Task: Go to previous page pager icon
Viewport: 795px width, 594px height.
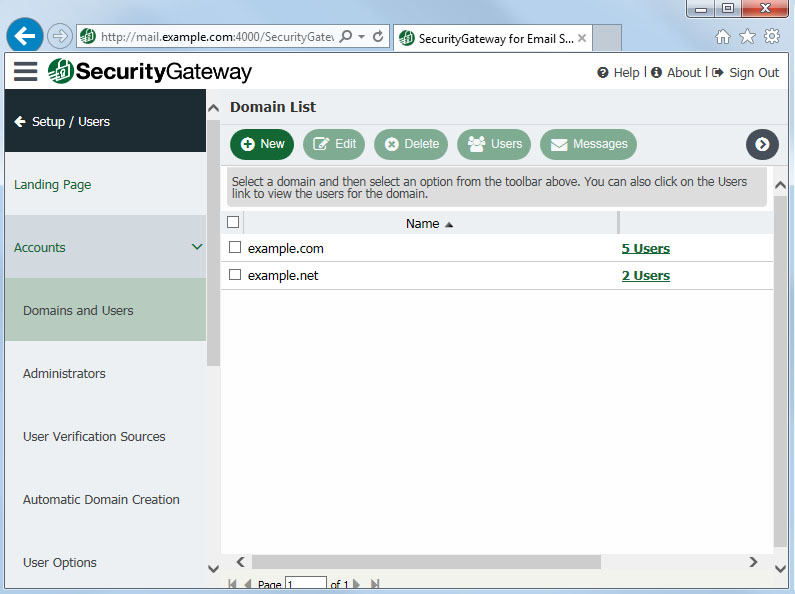Action: point(248,584)
